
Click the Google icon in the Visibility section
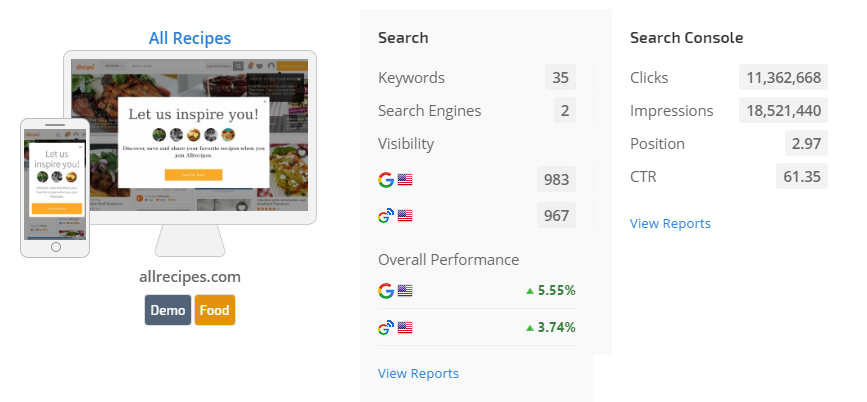pyautogui.click(x=385, y=180)
